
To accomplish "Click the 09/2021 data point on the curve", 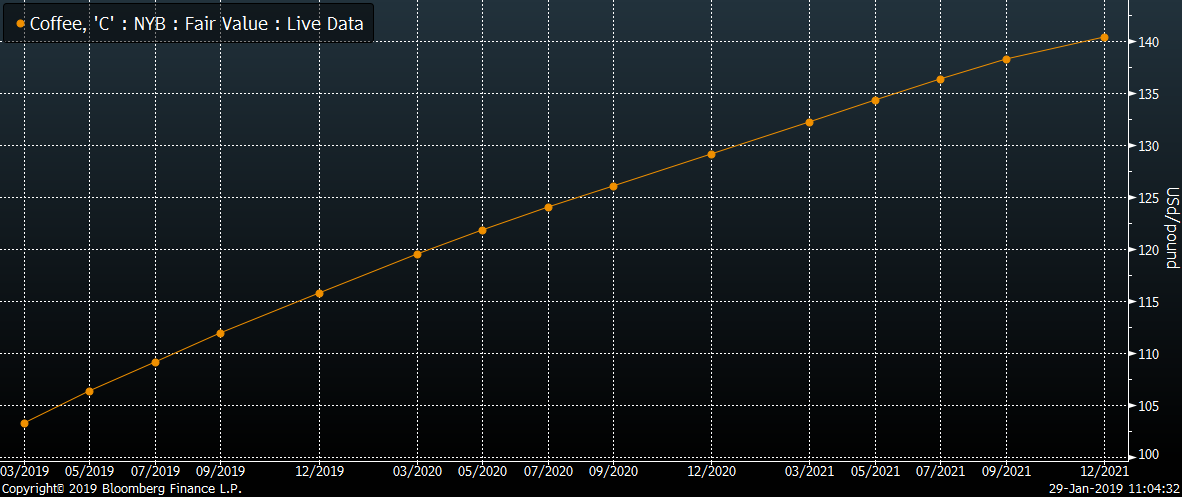I will point(1006,59).
